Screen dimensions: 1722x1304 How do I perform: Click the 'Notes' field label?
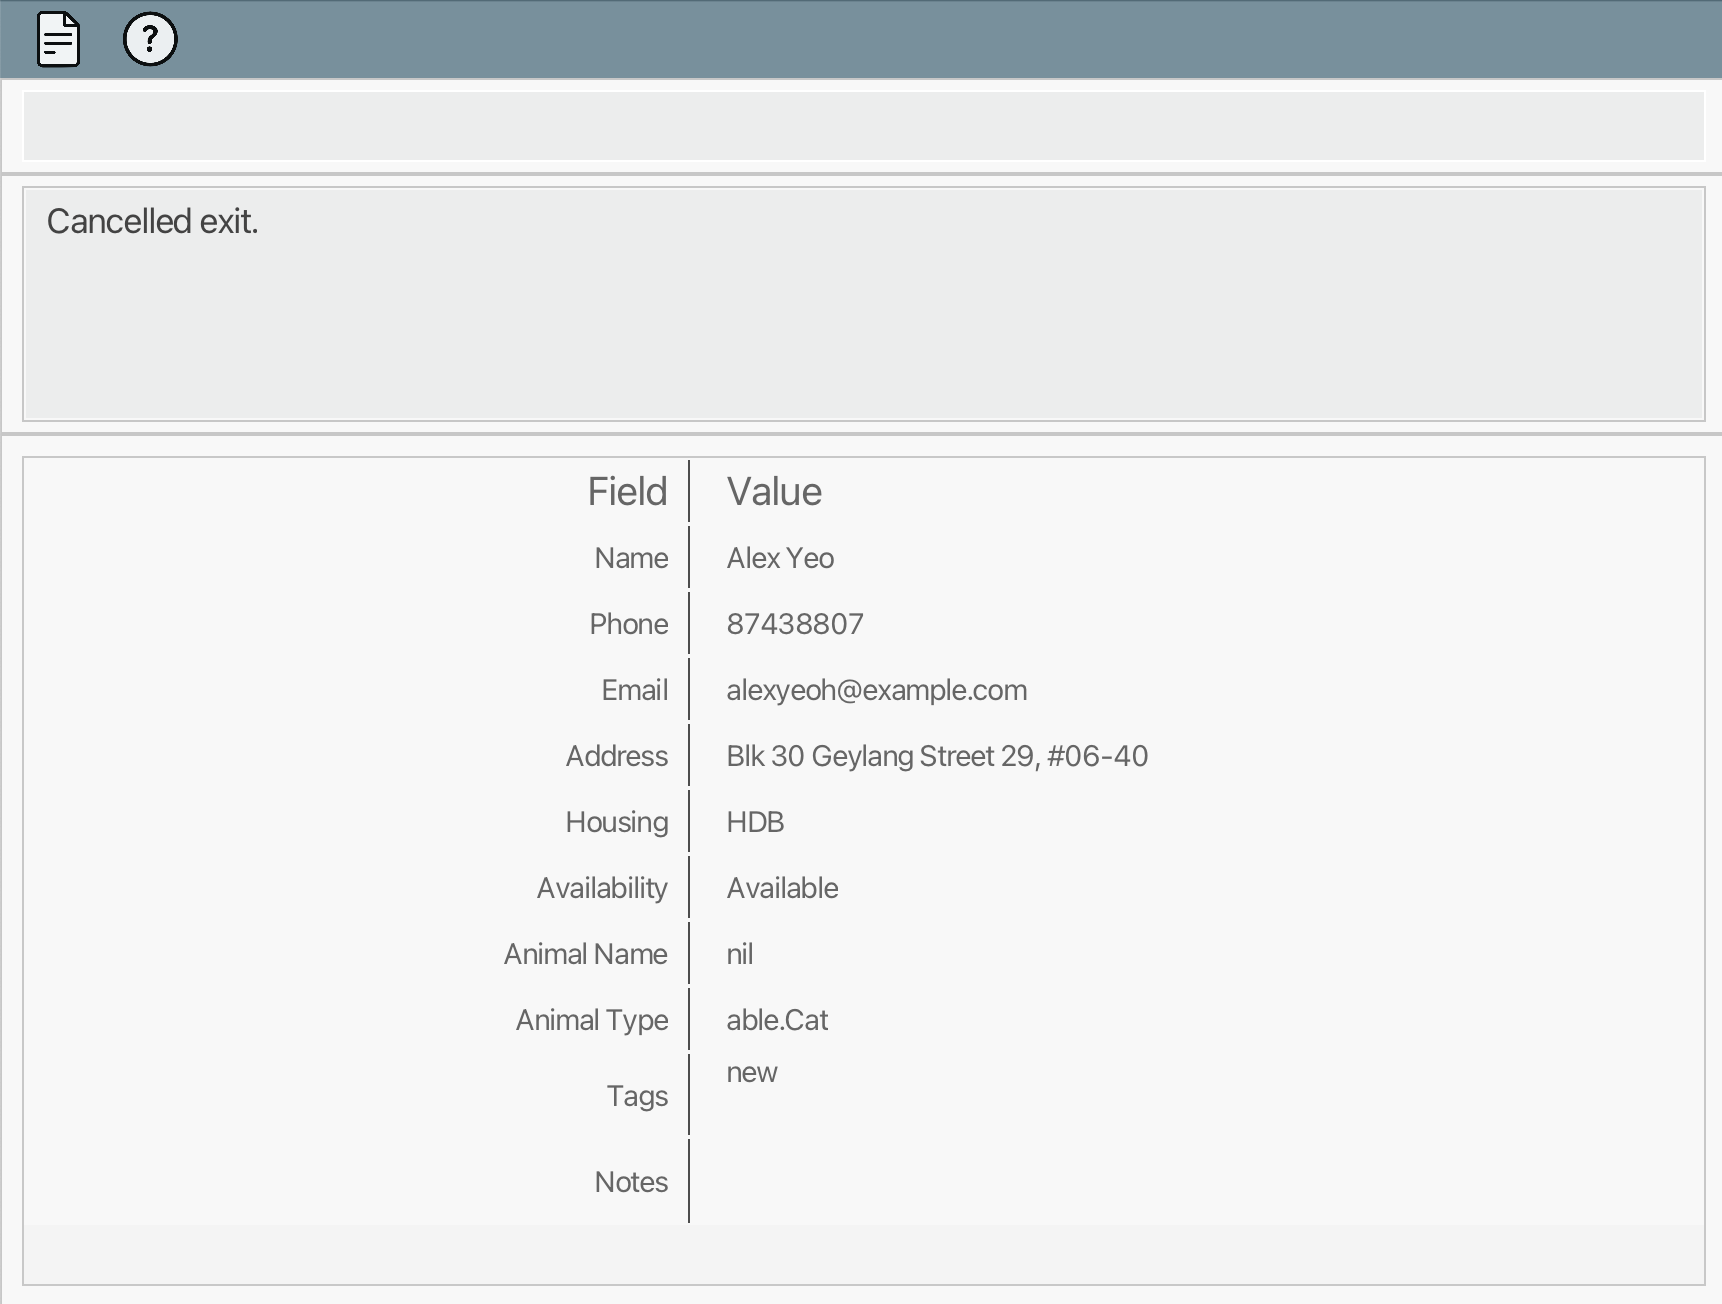[631, 1182]
